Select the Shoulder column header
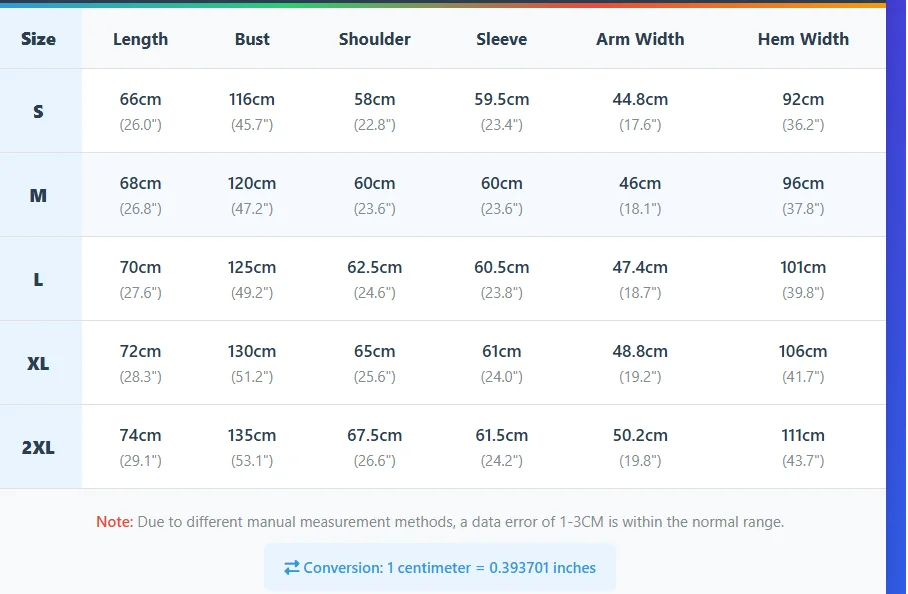The image size is (908, 594). pos(374,40)
